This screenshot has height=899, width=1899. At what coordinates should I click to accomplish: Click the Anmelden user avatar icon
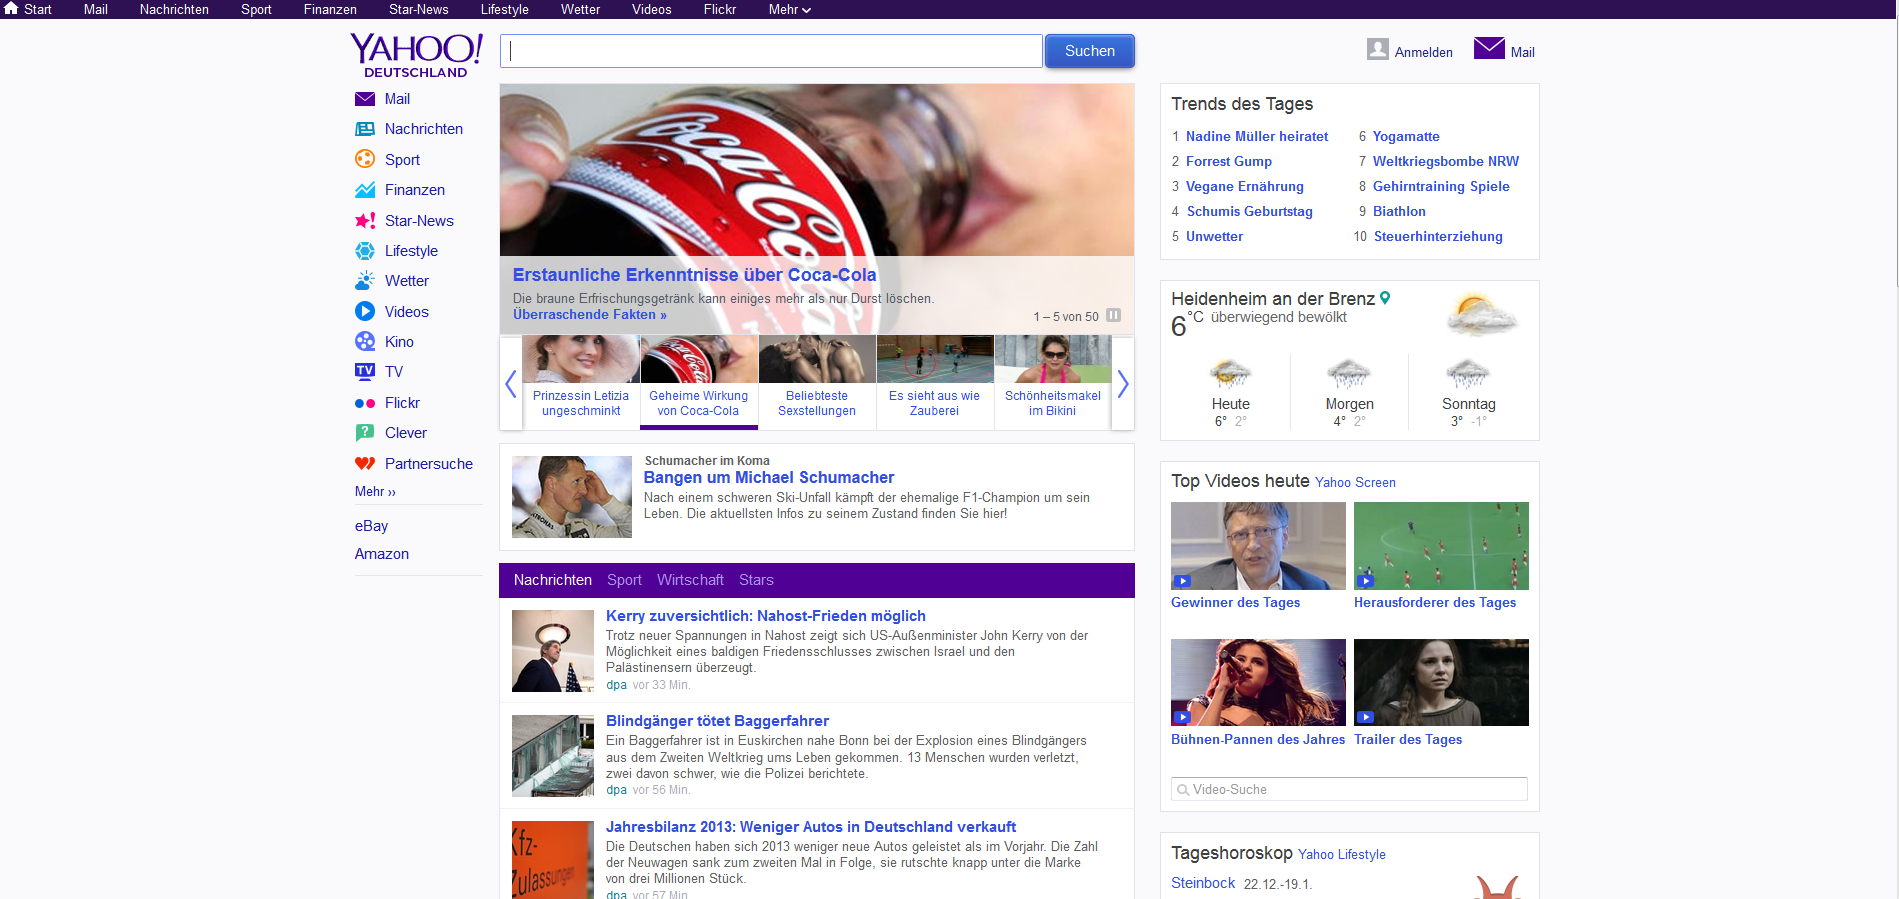[x=1377, y=50]
